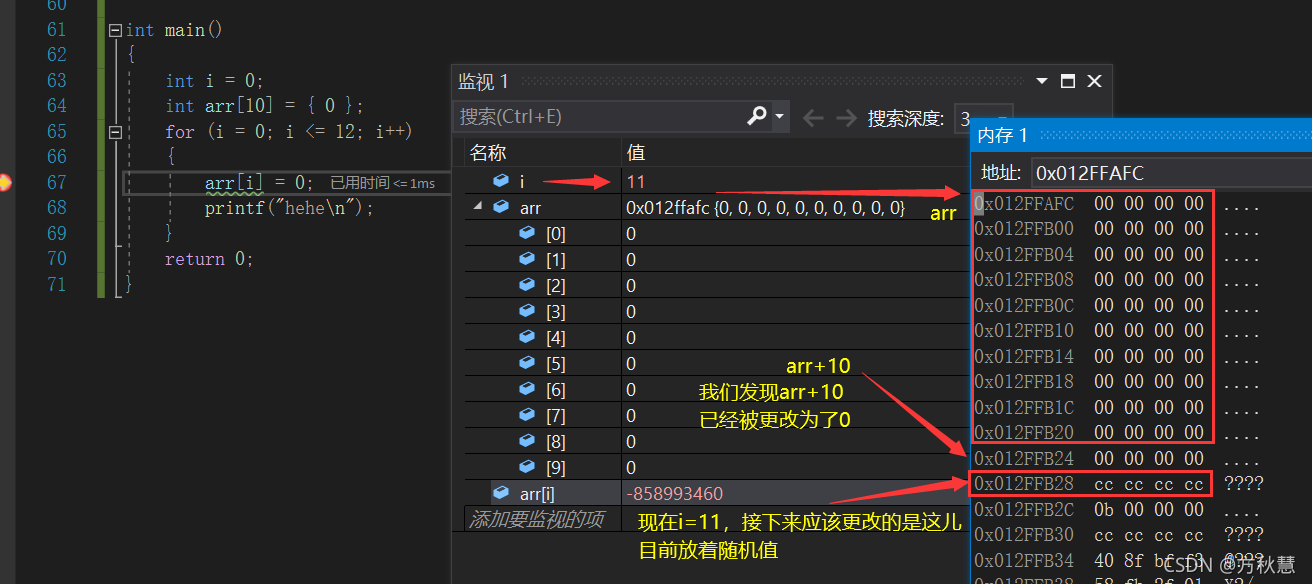Maximize the Watch 1 panel
Viewport: 1312px width, 584px height.
(x=1068, y=82)
